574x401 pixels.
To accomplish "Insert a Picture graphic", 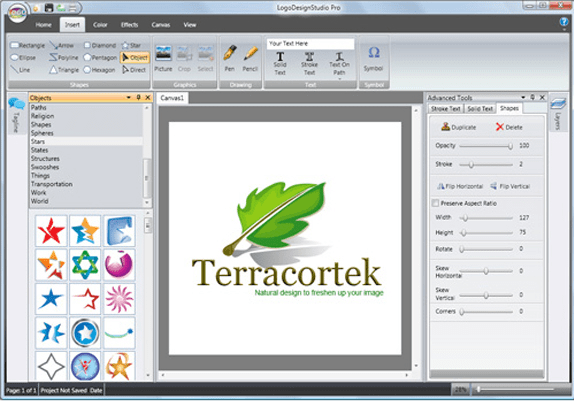I will 163,59.
